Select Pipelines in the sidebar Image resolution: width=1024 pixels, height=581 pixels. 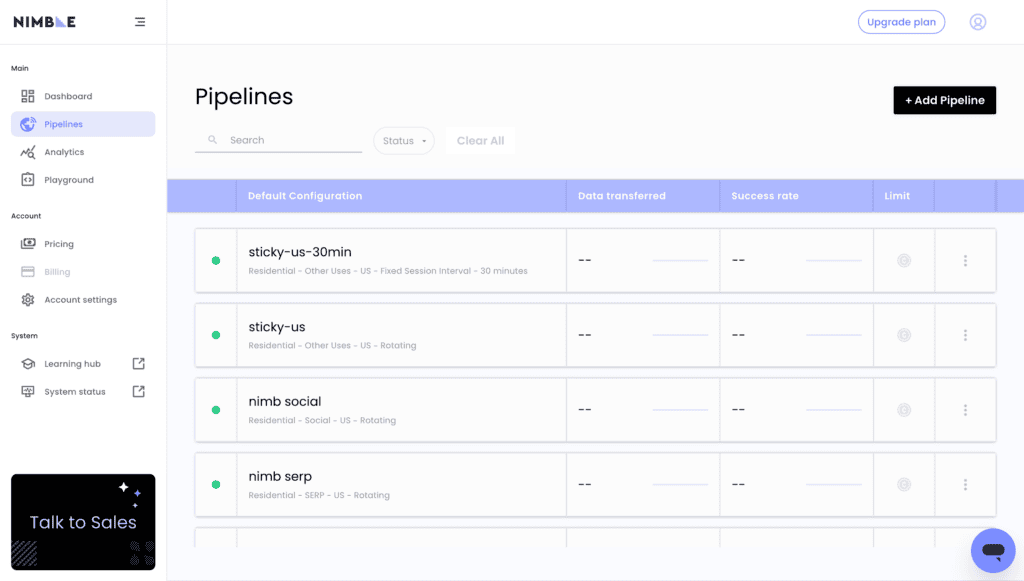(x=83, y=124)
